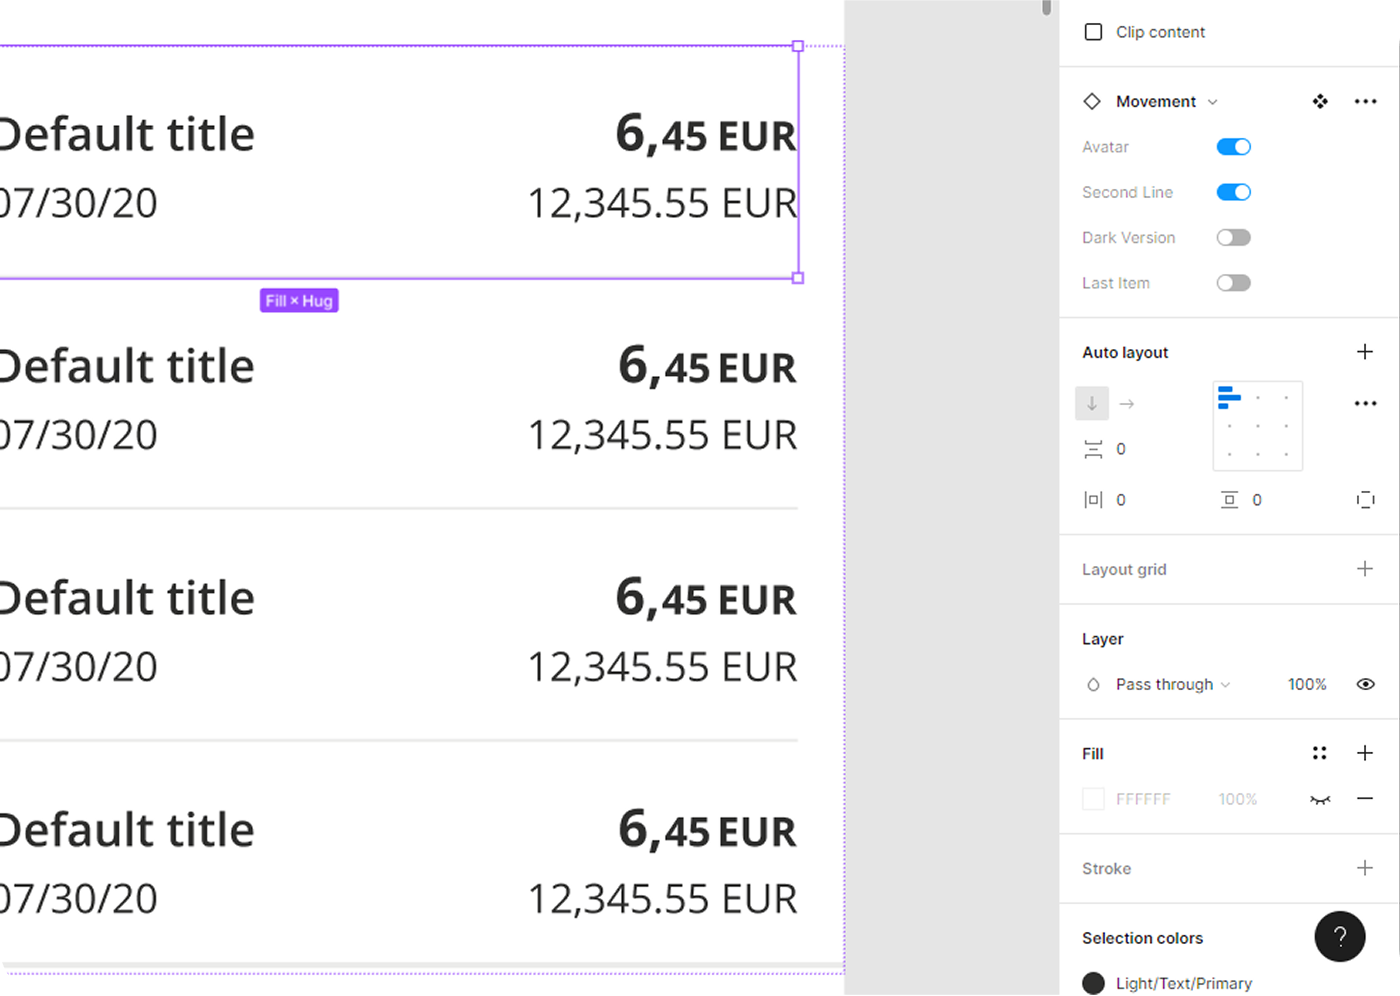Add a new Stroke with plus button

coord(1365,868)
